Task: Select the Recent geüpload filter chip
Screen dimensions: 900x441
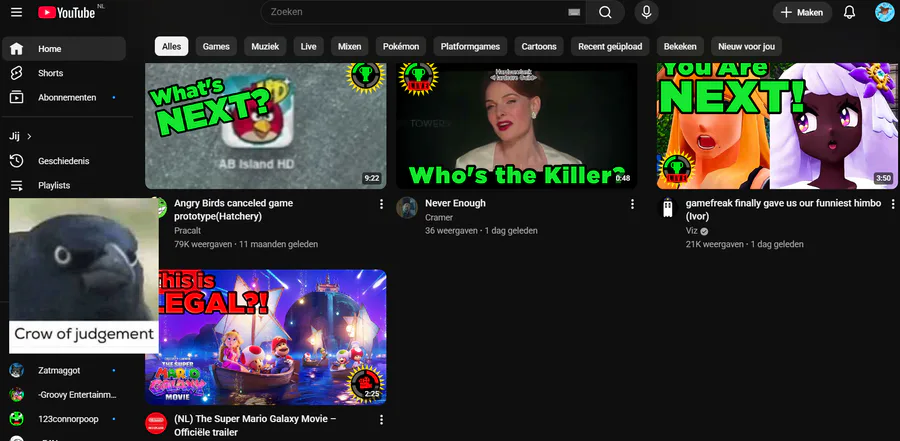Action: (x=610, y=47)
